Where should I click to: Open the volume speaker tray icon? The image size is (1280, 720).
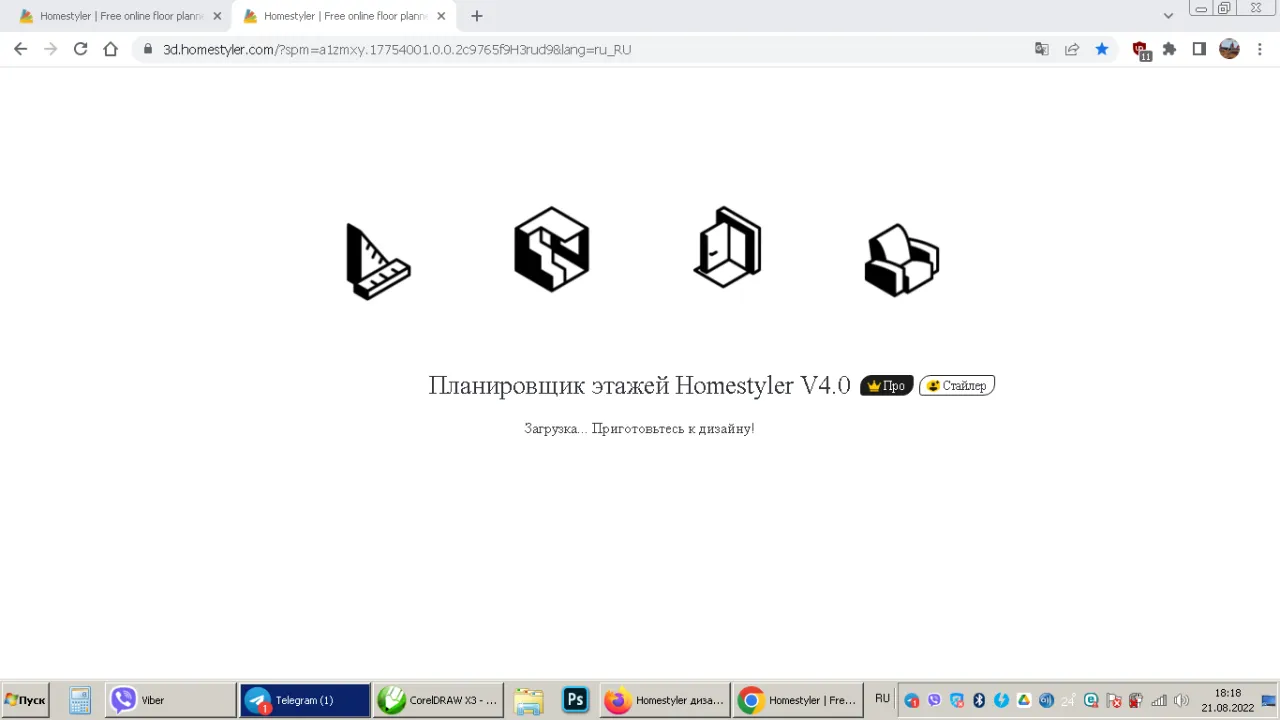coord(1181,700)
